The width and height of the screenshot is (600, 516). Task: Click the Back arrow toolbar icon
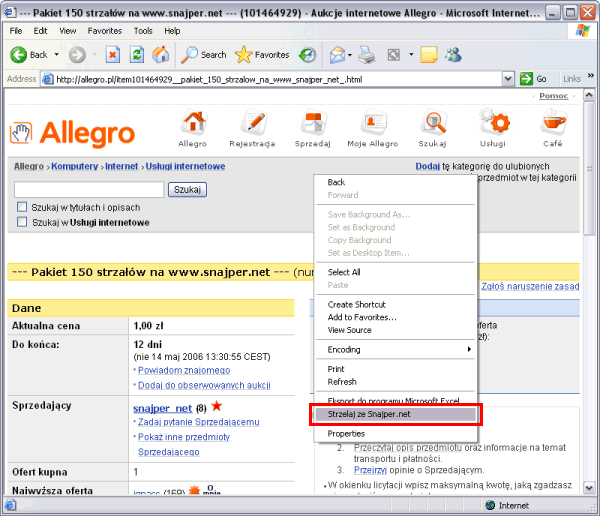pyautogui.click(x=18, y=55)
